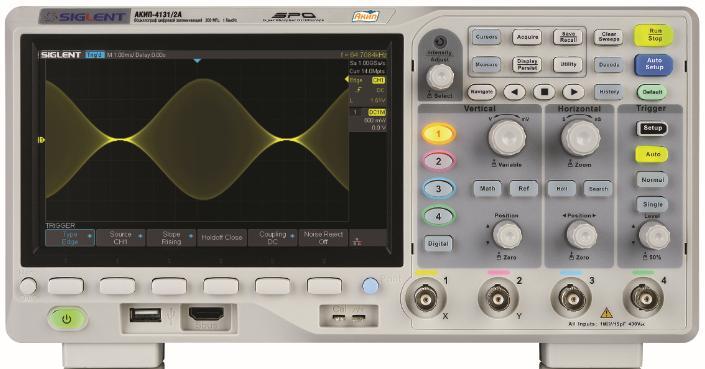Viewport: 705px width, 369px height.
Task: Open the Coupling DC menu item
Action: [272, 238]
